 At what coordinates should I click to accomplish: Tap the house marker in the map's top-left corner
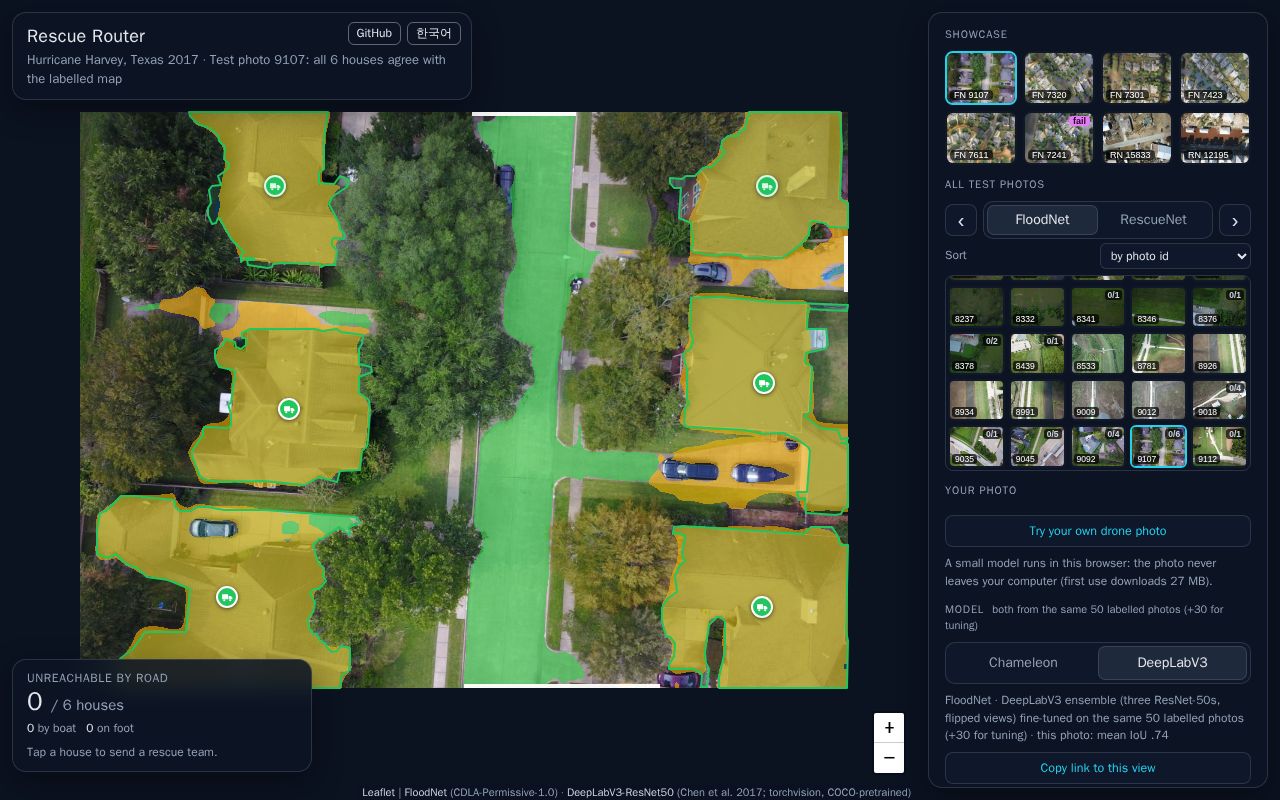[x=275, y=186]
